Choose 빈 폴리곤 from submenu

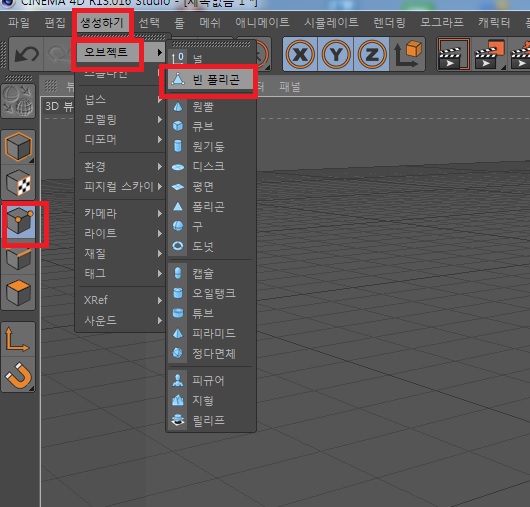pos(211,80)
